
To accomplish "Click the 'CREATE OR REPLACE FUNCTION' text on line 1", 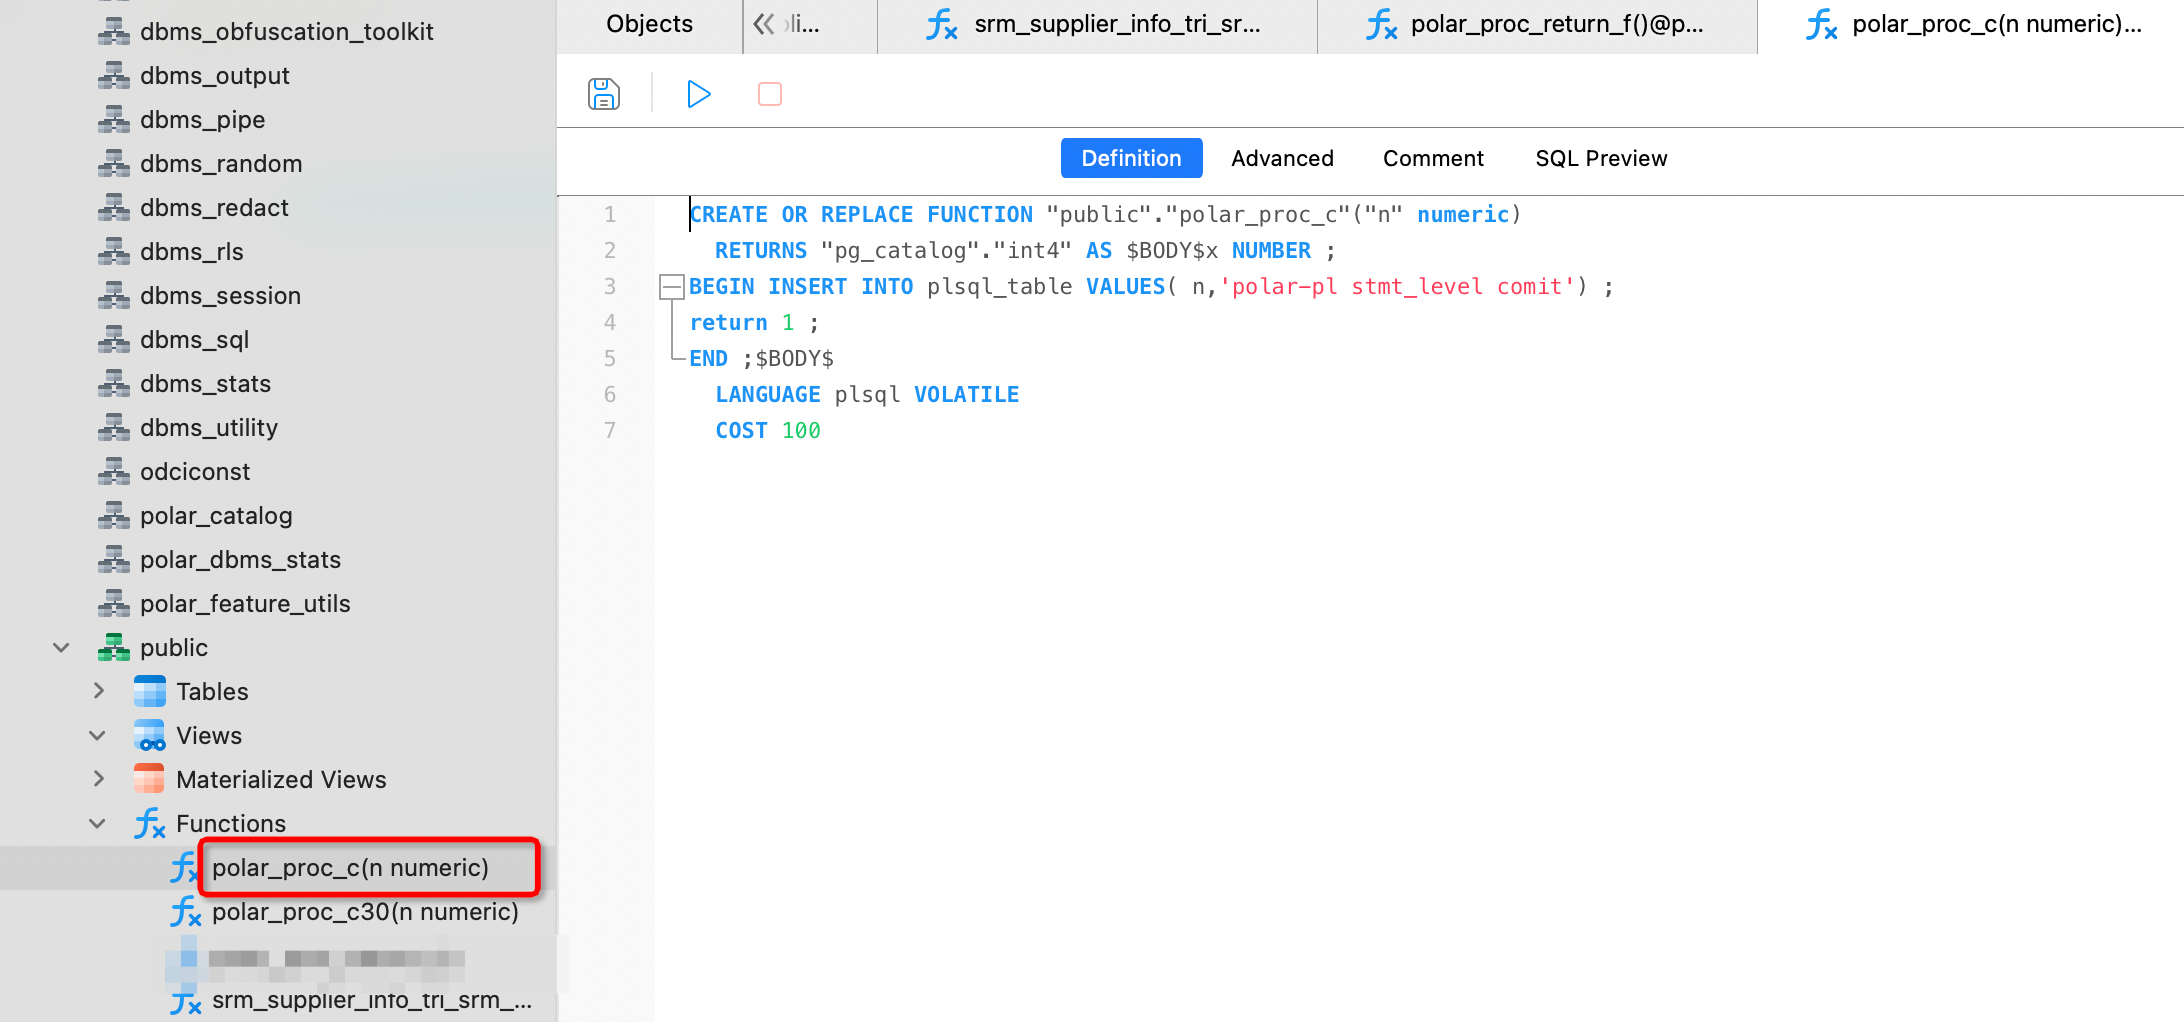I will (x=861, y=215).
